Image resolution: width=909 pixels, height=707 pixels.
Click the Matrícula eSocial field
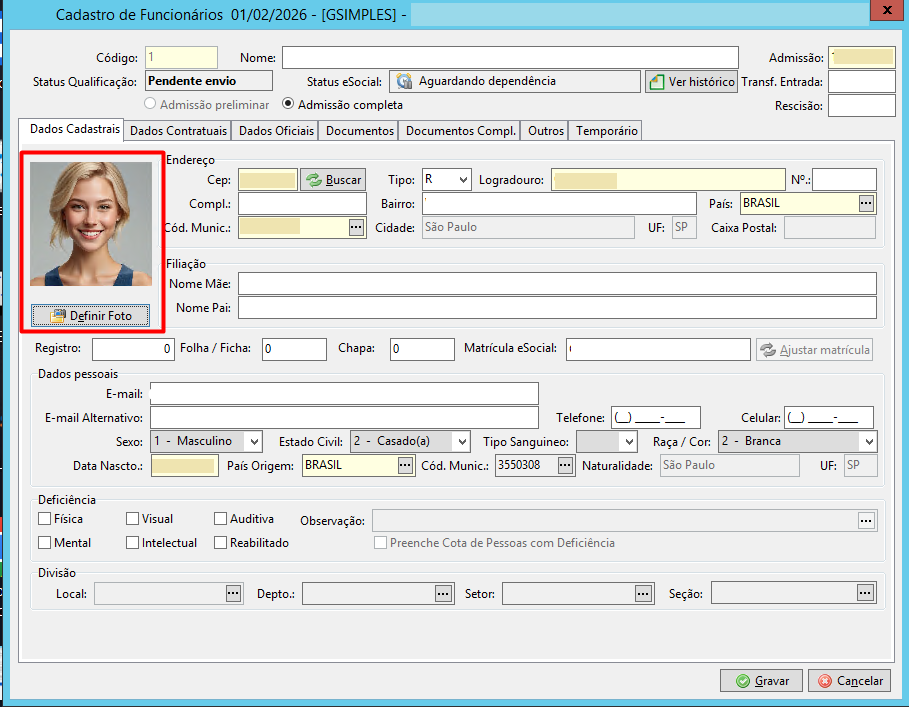[659, 349]
